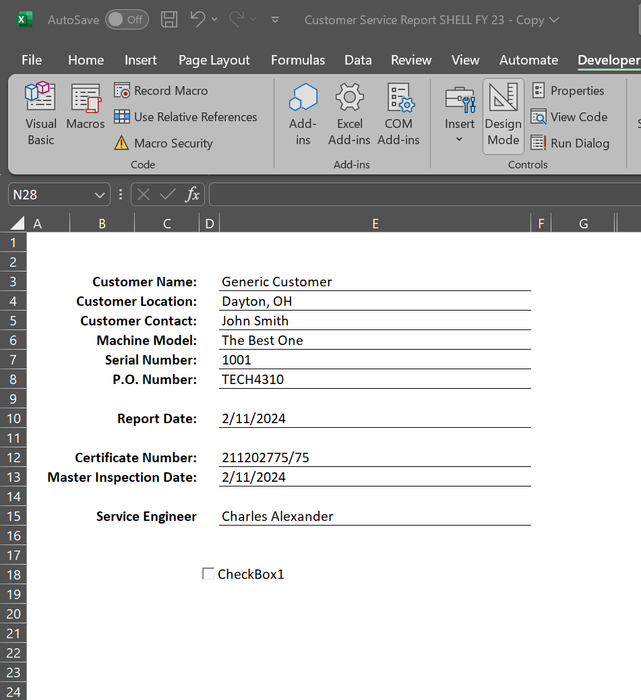Open the Redo history dropdown arrow
Image resolution: width=641 pixels, height=700 pixels.
[x=253, y=20]
